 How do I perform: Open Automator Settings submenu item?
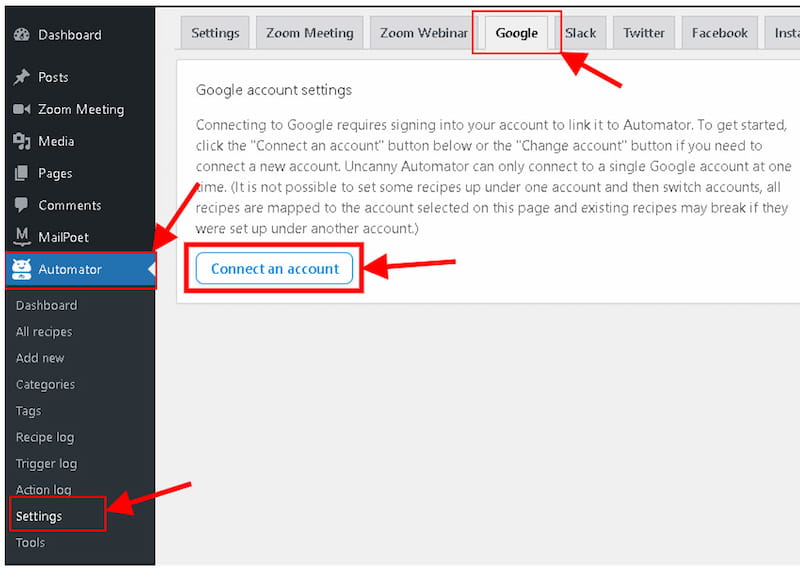click(39, 516)
